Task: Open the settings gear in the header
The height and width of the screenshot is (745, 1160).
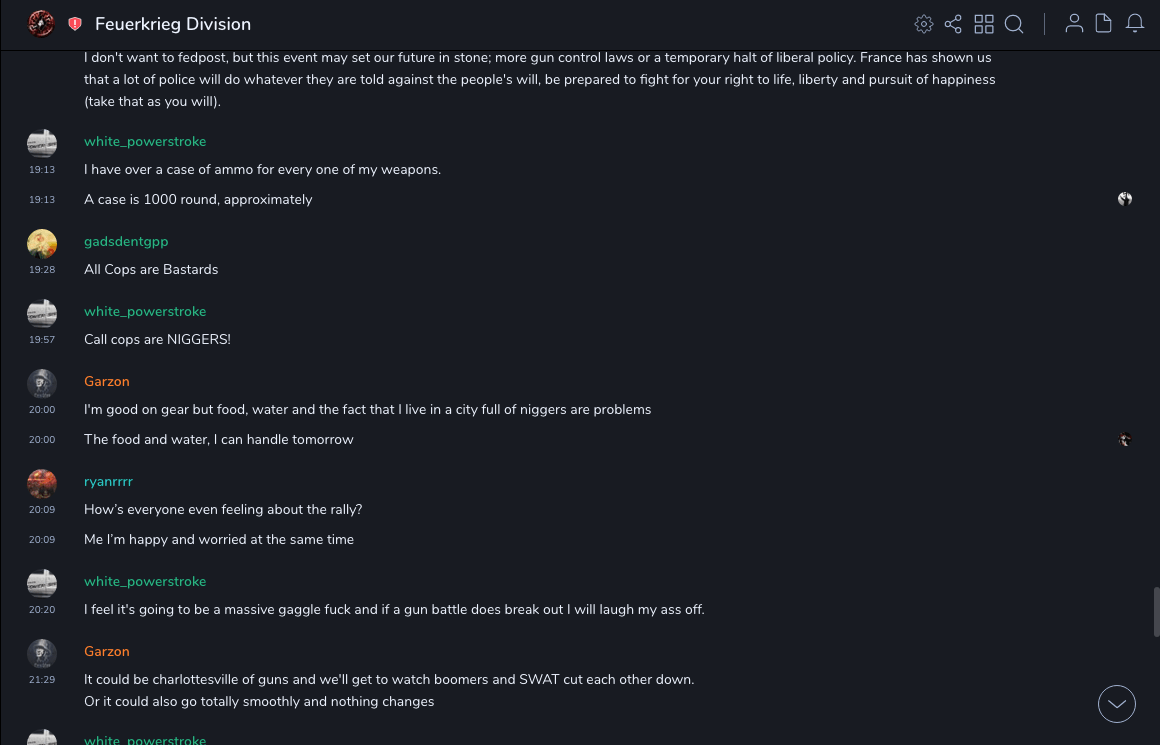Action: [924, 24]
